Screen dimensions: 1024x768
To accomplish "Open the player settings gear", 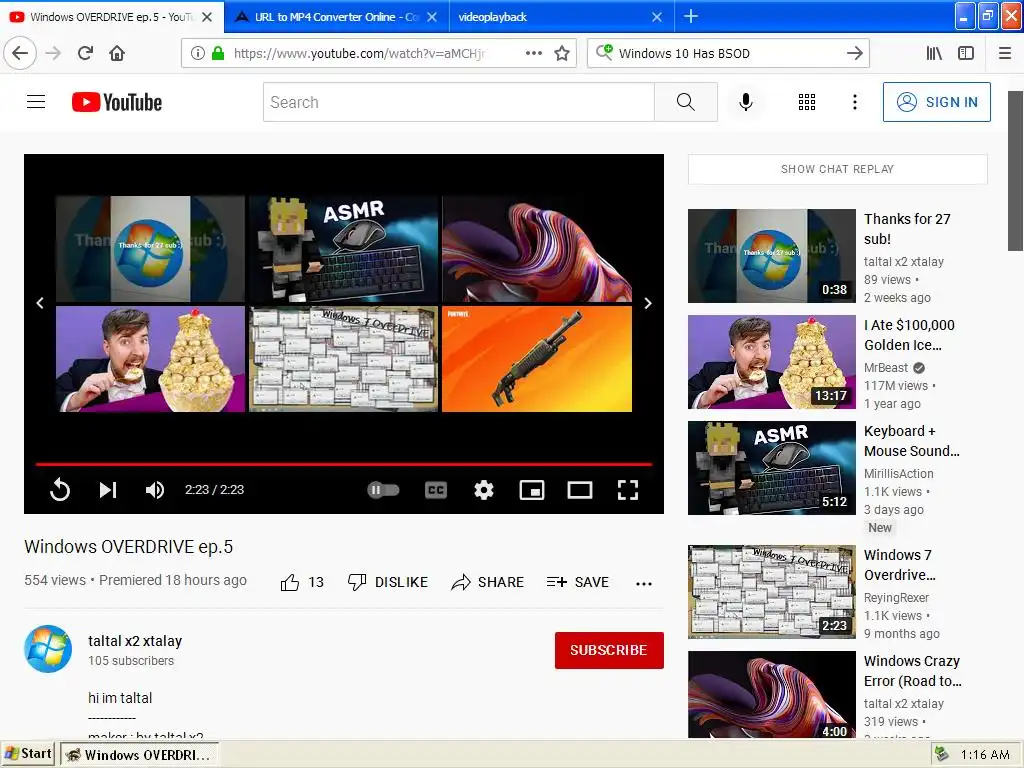I will pyautogui.click(x=483, y=489).
